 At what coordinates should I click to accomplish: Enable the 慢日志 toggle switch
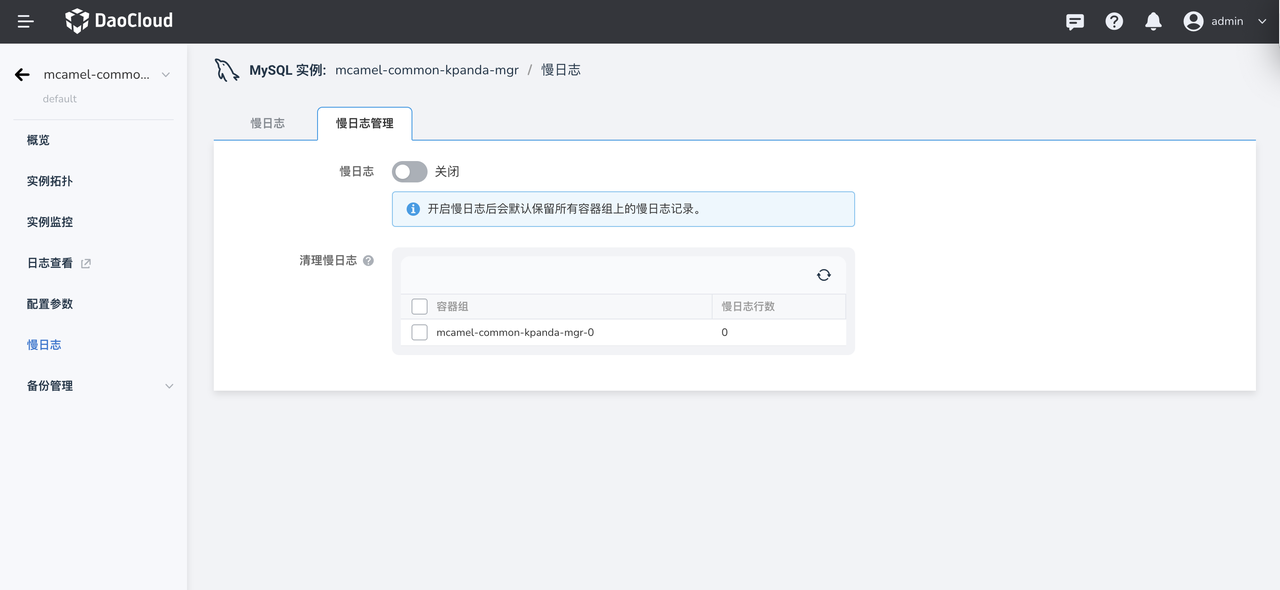tap(409, 172)
